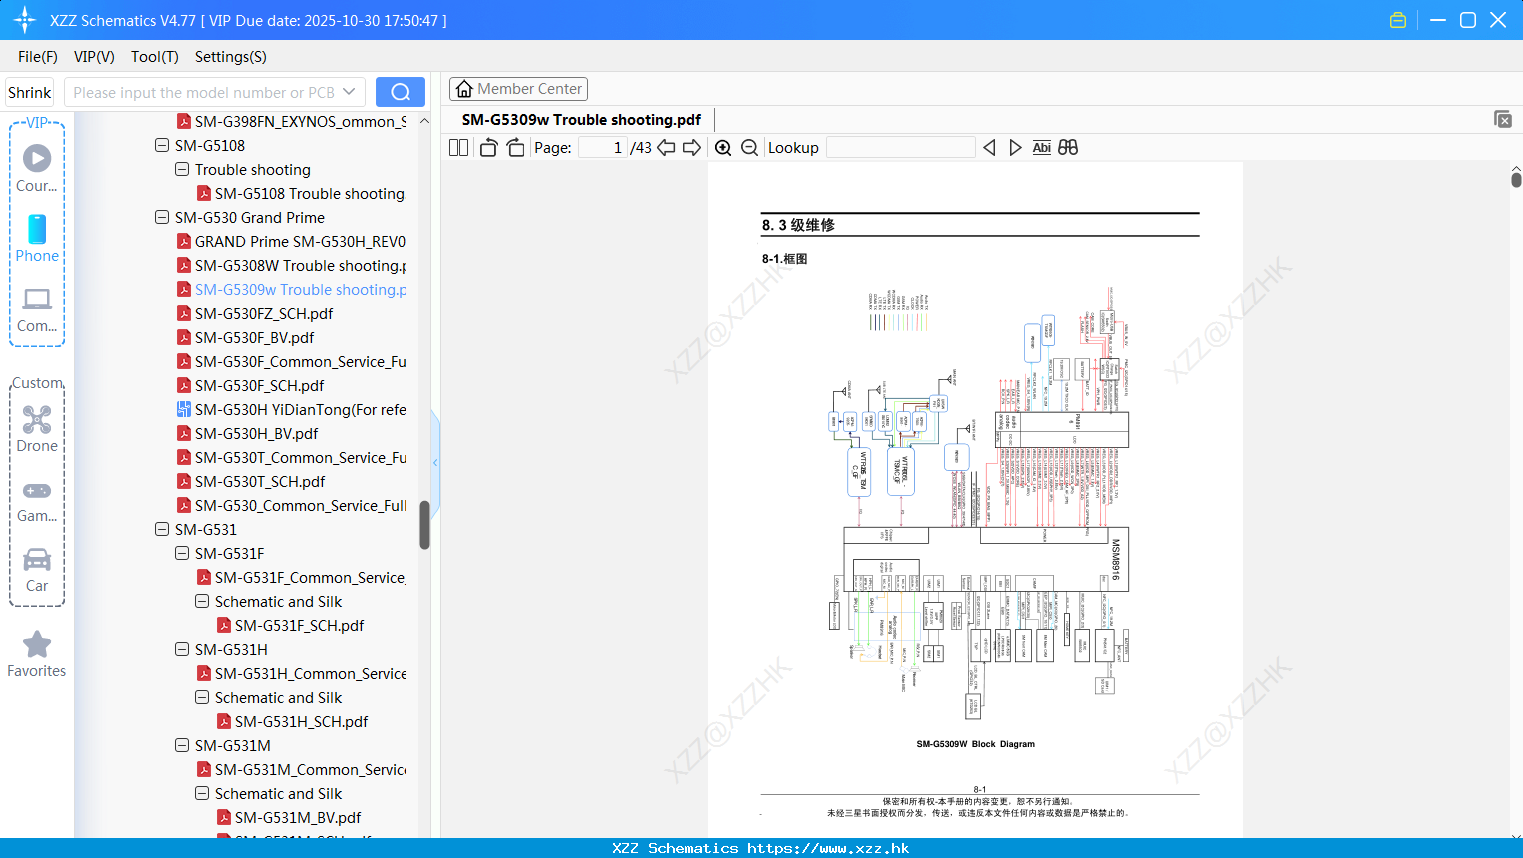
Task: Collapse the SM-G531H node
Action: 182,649
